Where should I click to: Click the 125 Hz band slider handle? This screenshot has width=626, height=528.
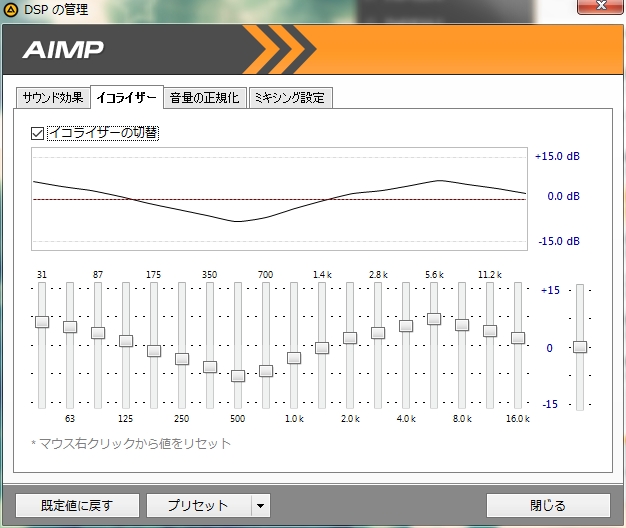click(126, 341)
